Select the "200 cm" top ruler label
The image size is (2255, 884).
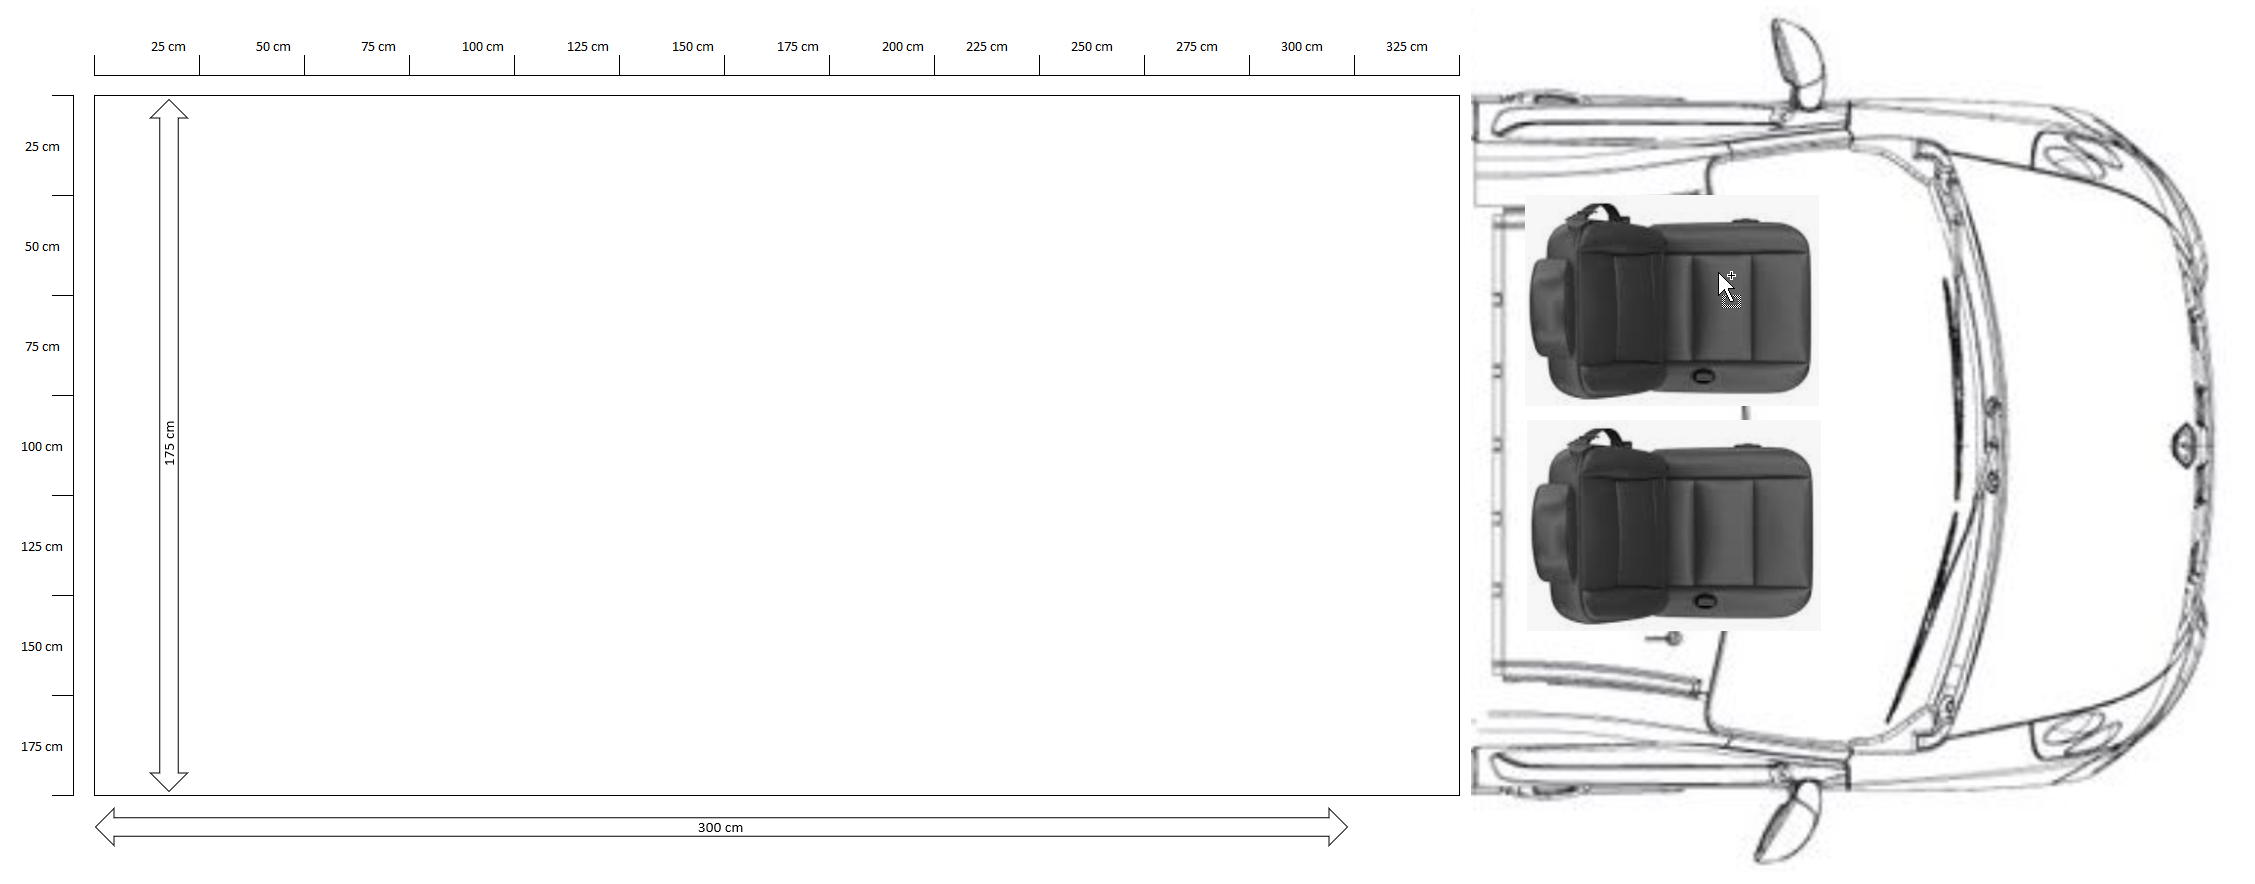(x=902, y=47)
